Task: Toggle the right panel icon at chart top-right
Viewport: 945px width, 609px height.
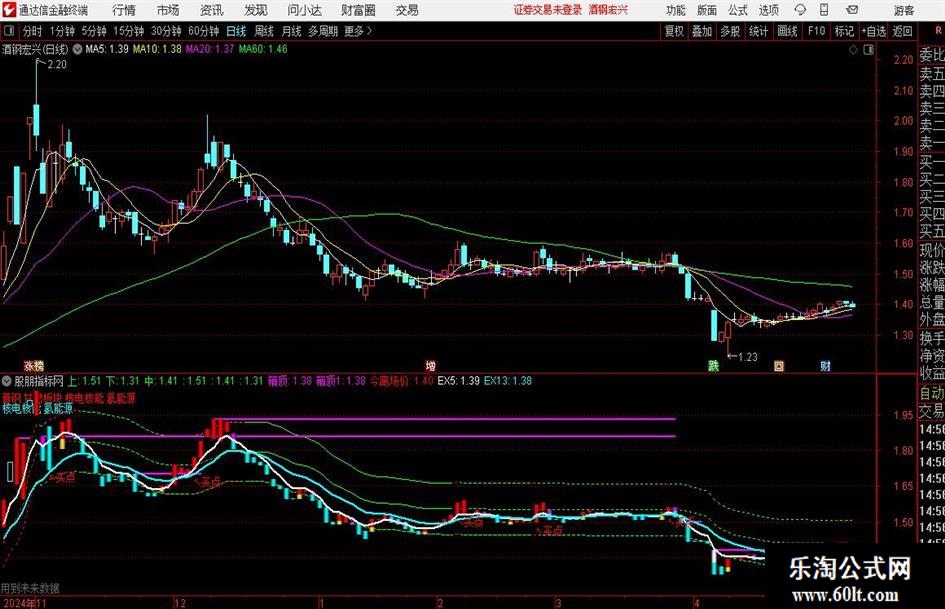Action: (x=868, y=50)
